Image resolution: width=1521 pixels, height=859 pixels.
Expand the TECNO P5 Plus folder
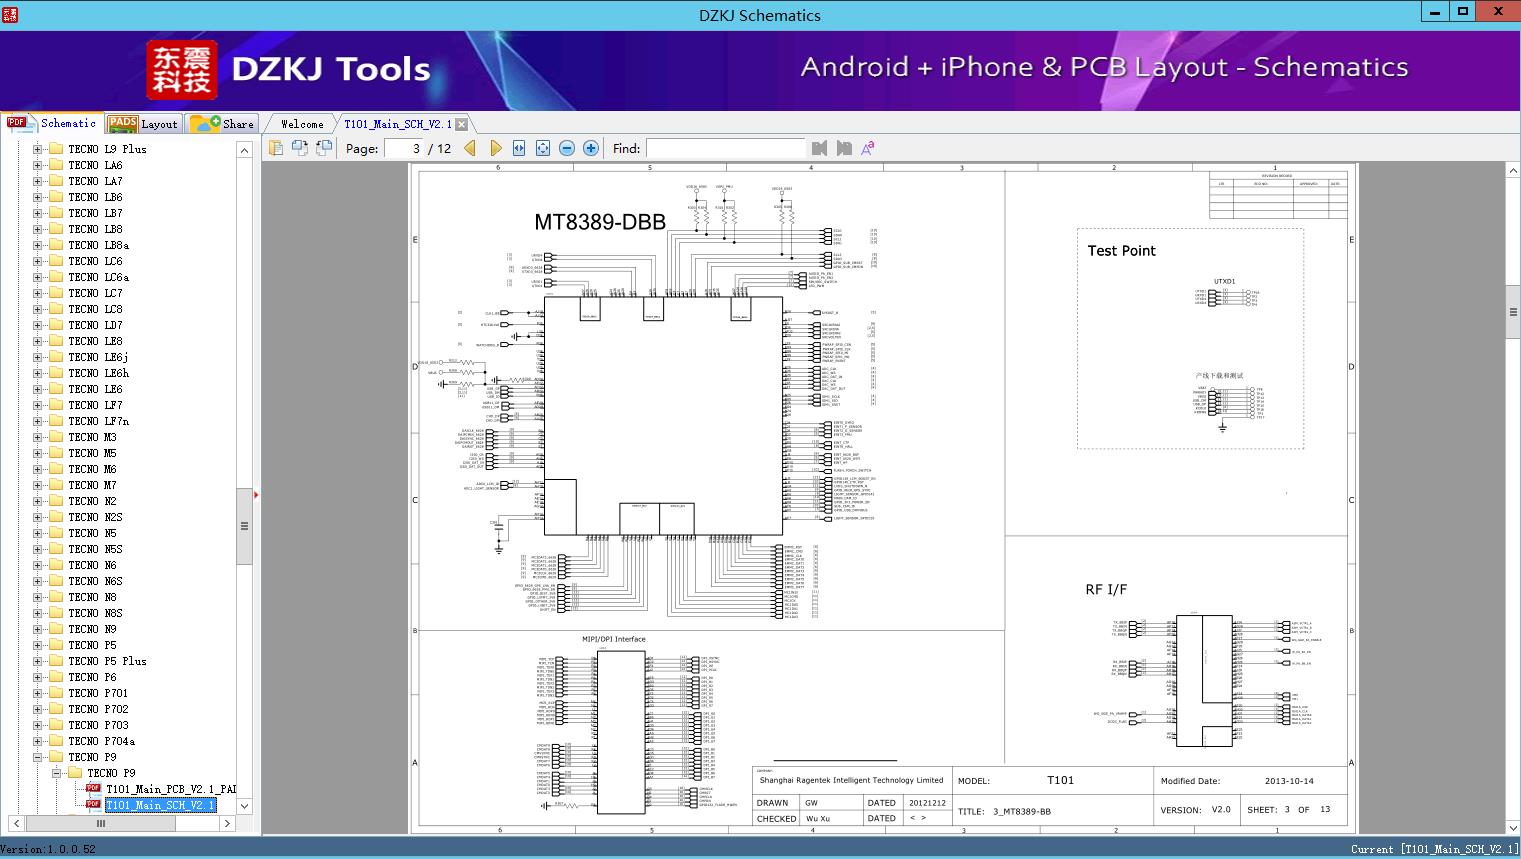(x=38, y=661)
